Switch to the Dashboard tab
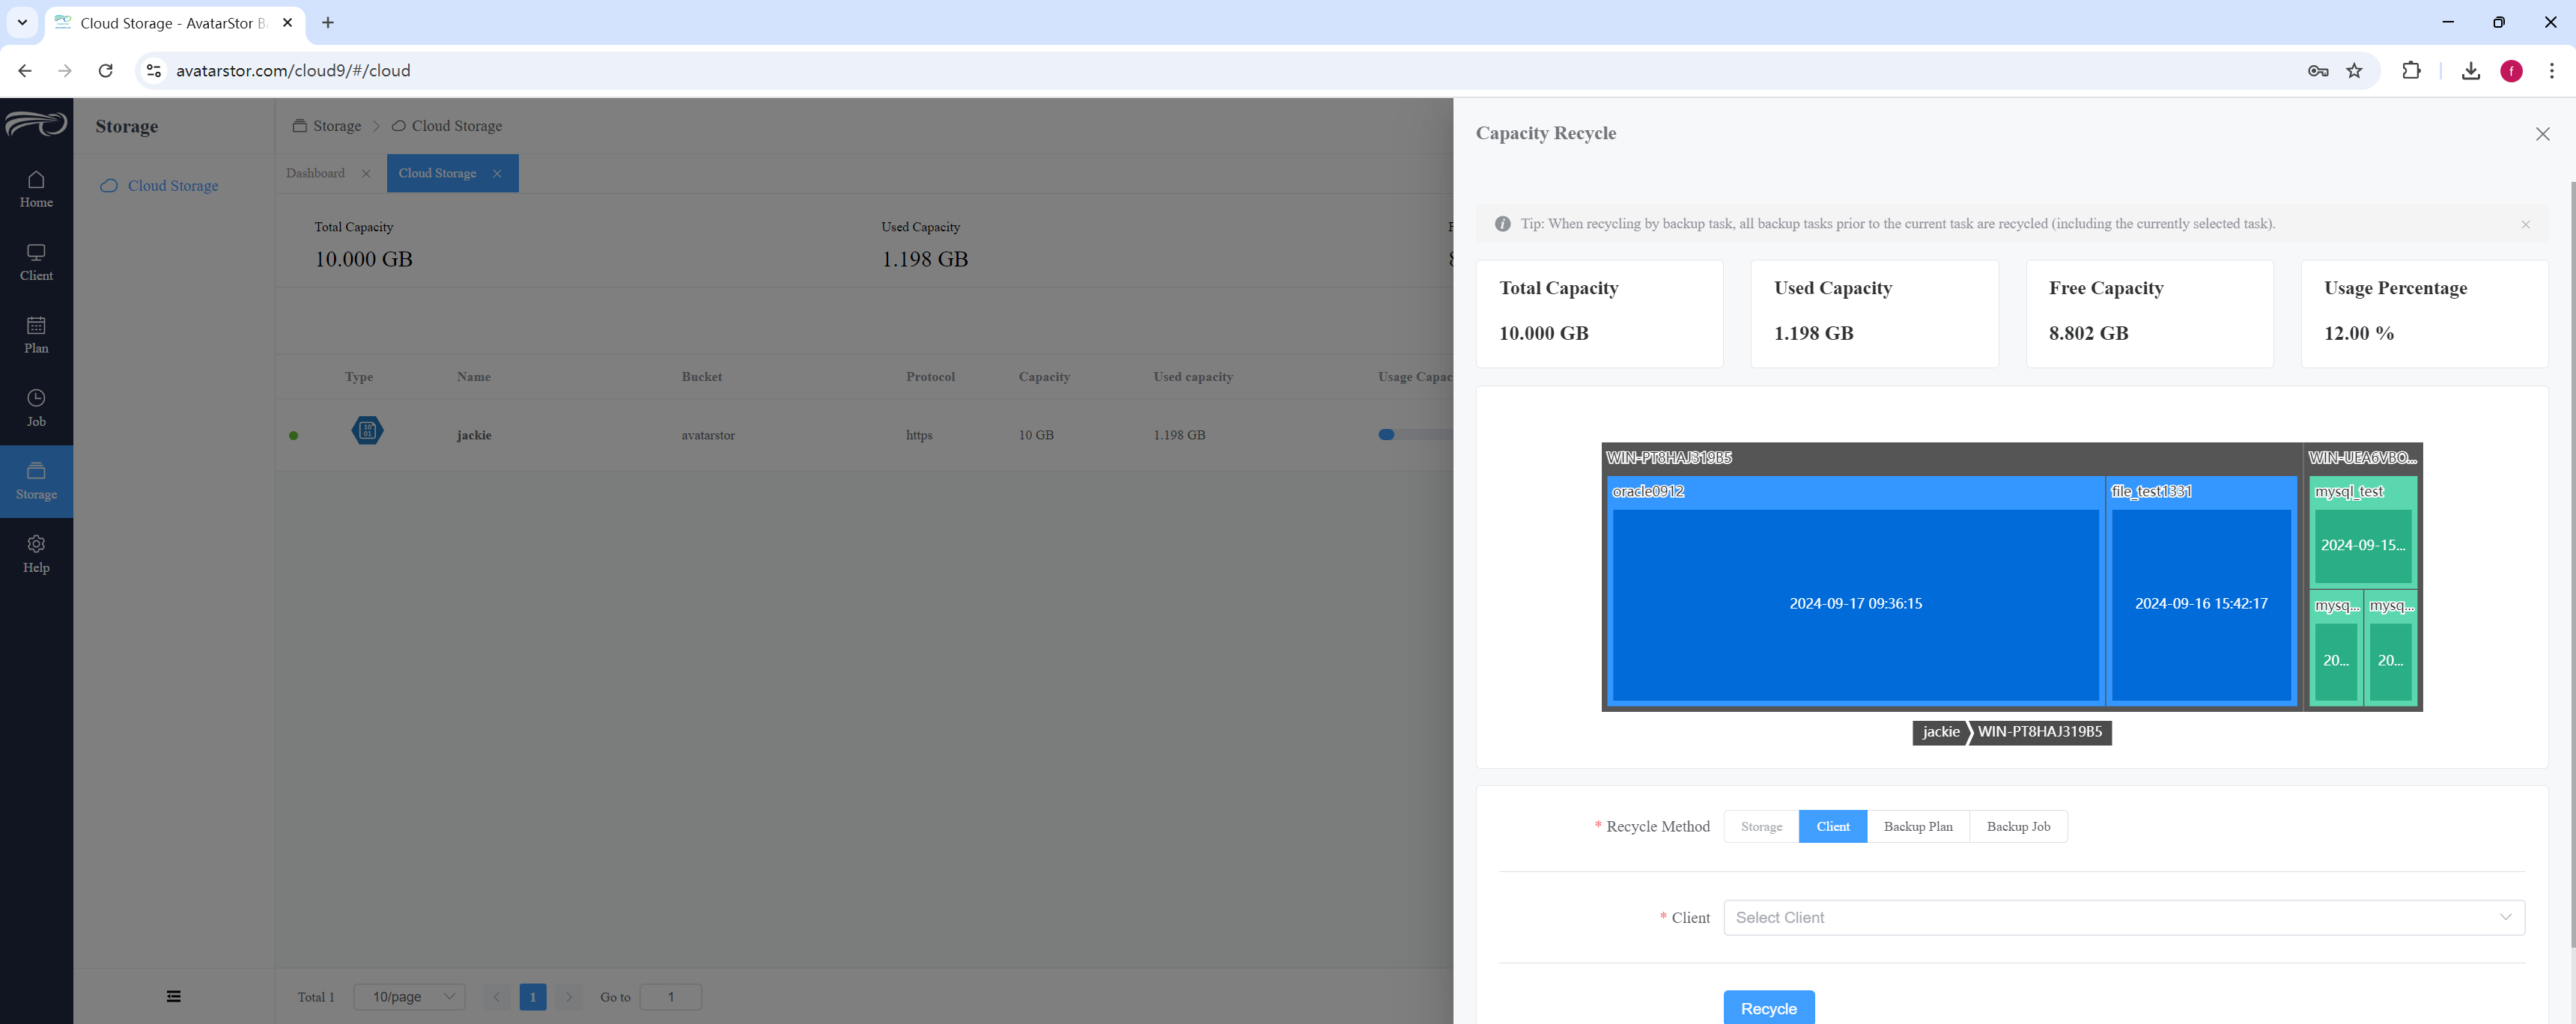The width and height of the screenshot is (2576, 1024). (315, 174)
